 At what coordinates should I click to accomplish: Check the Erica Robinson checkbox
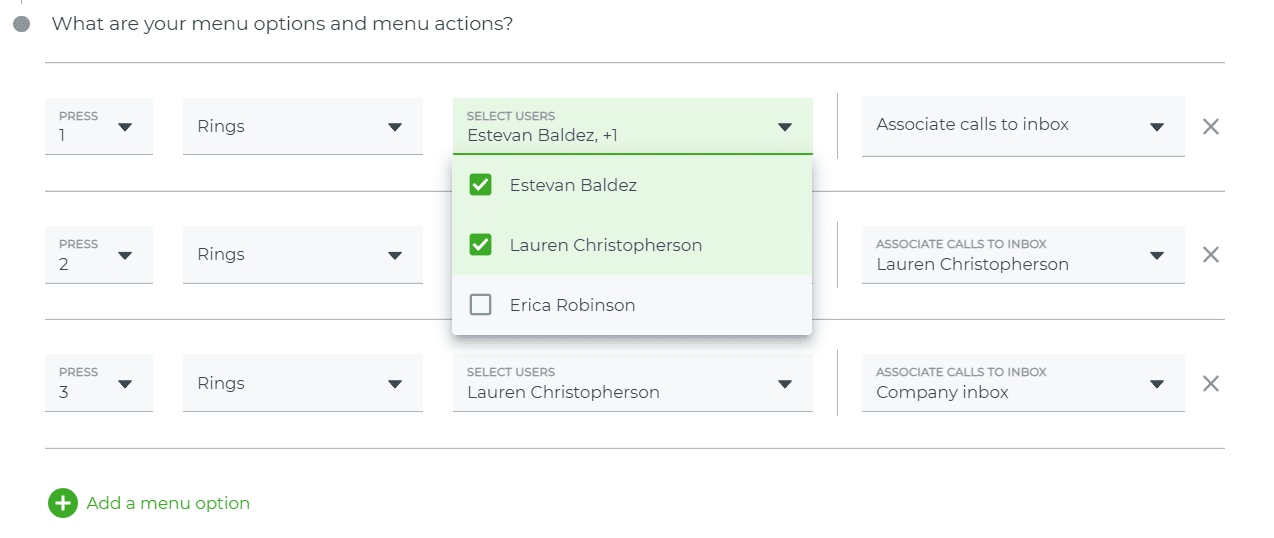click(x=480, y=305)
